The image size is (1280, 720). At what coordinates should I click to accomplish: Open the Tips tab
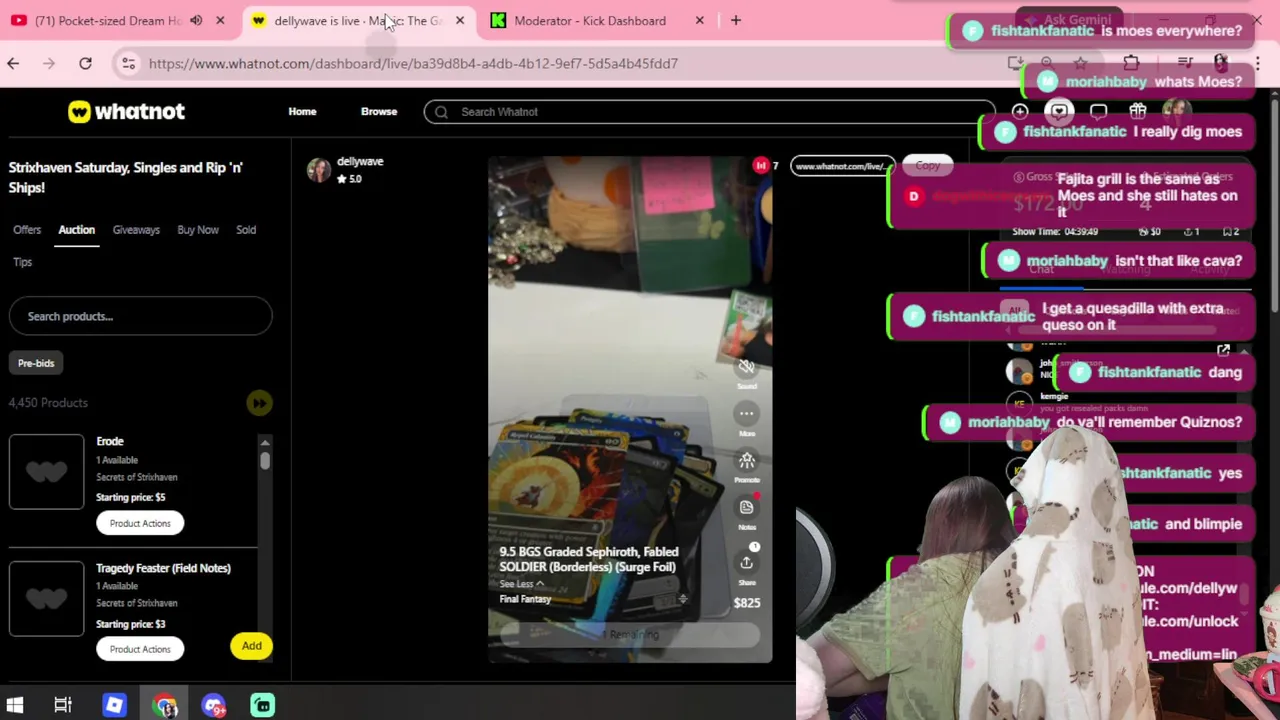(x=22, y=262)
